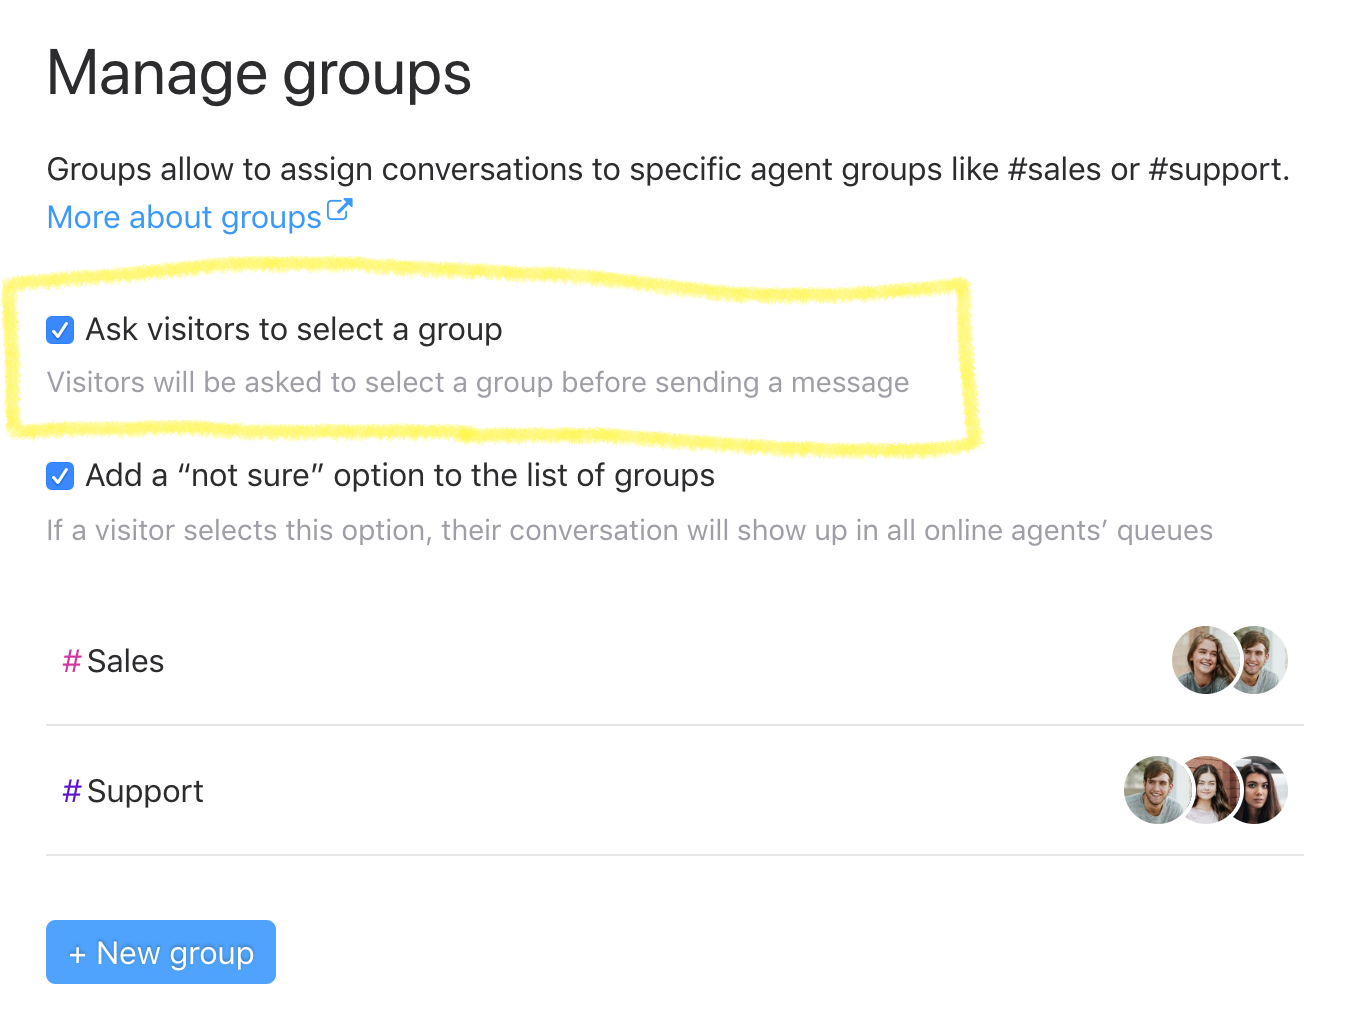
Task: Click the leftmost agent avatar in Sales group
Action: coord(1203,660)
